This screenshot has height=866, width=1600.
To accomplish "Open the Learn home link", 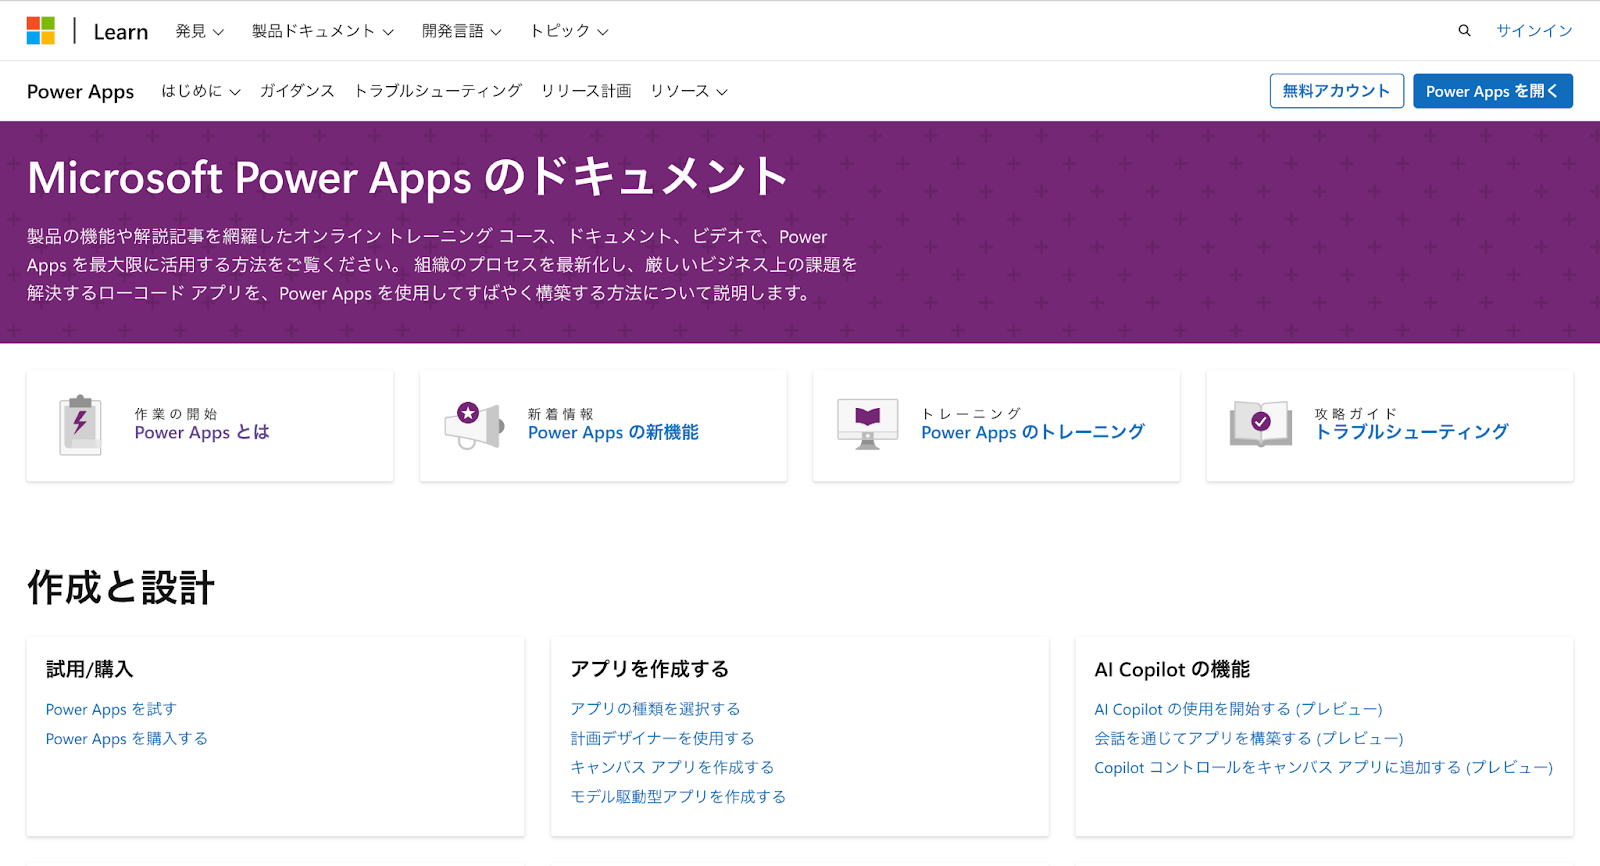I will (121, 32).
